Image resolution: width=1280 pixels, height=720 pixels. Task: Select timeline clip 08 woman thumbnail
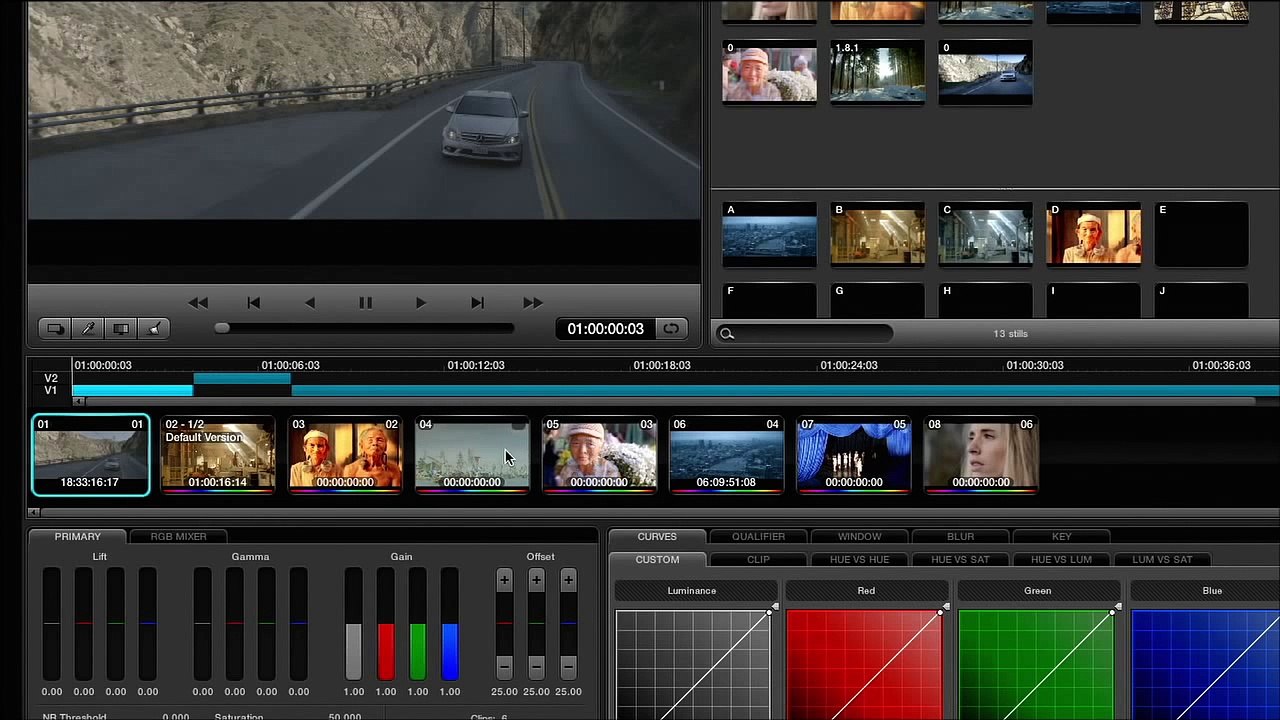pyautogui.click(x=980, y=455)
